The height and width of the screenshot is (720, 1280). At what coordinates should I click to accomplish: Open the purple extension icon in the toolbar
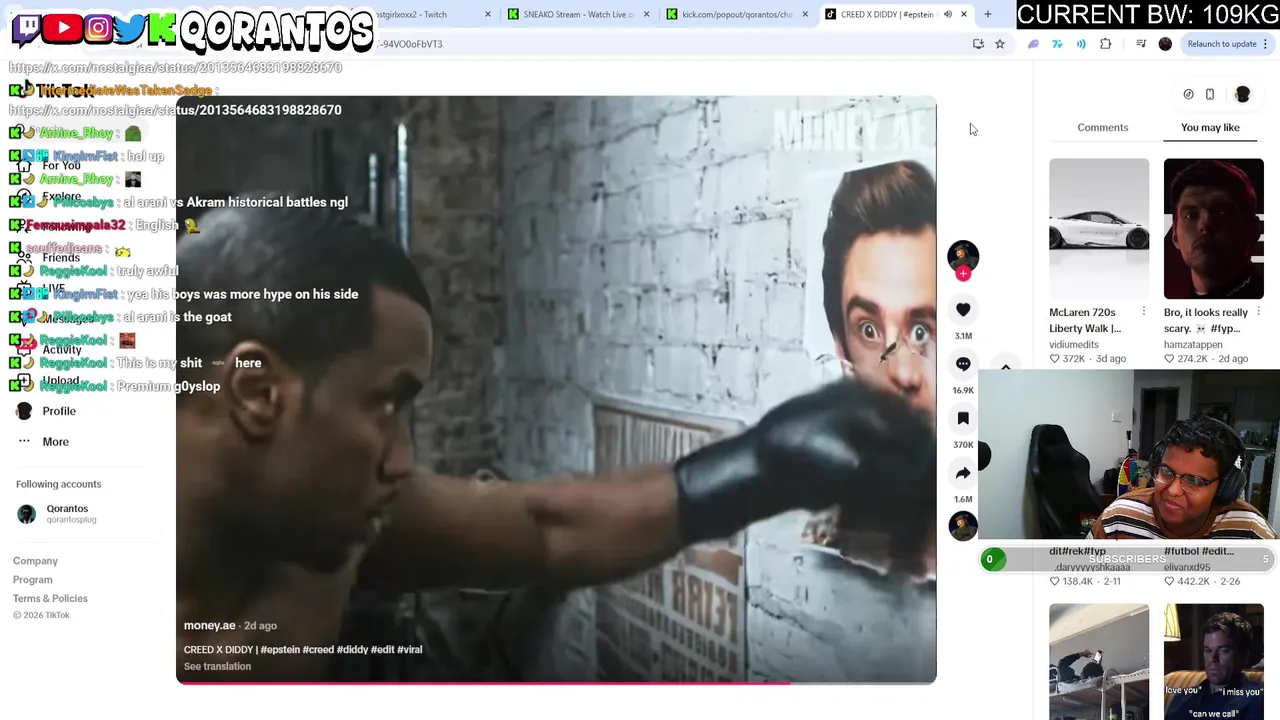point(1033,44)
